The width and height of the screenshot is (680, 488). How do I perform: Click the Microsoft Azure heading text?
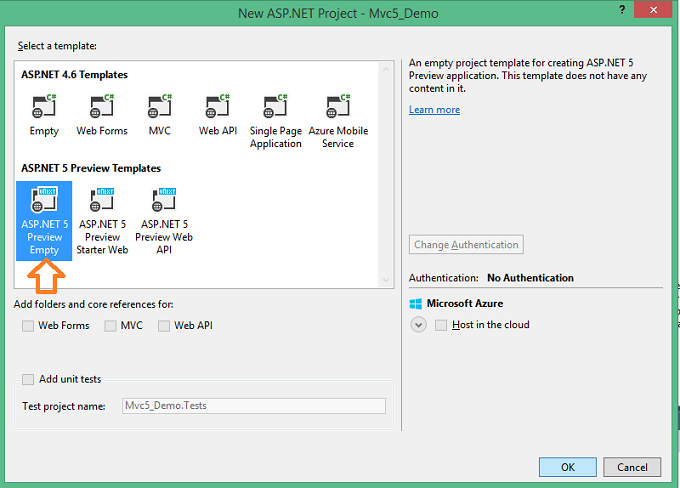pos(464,303)
